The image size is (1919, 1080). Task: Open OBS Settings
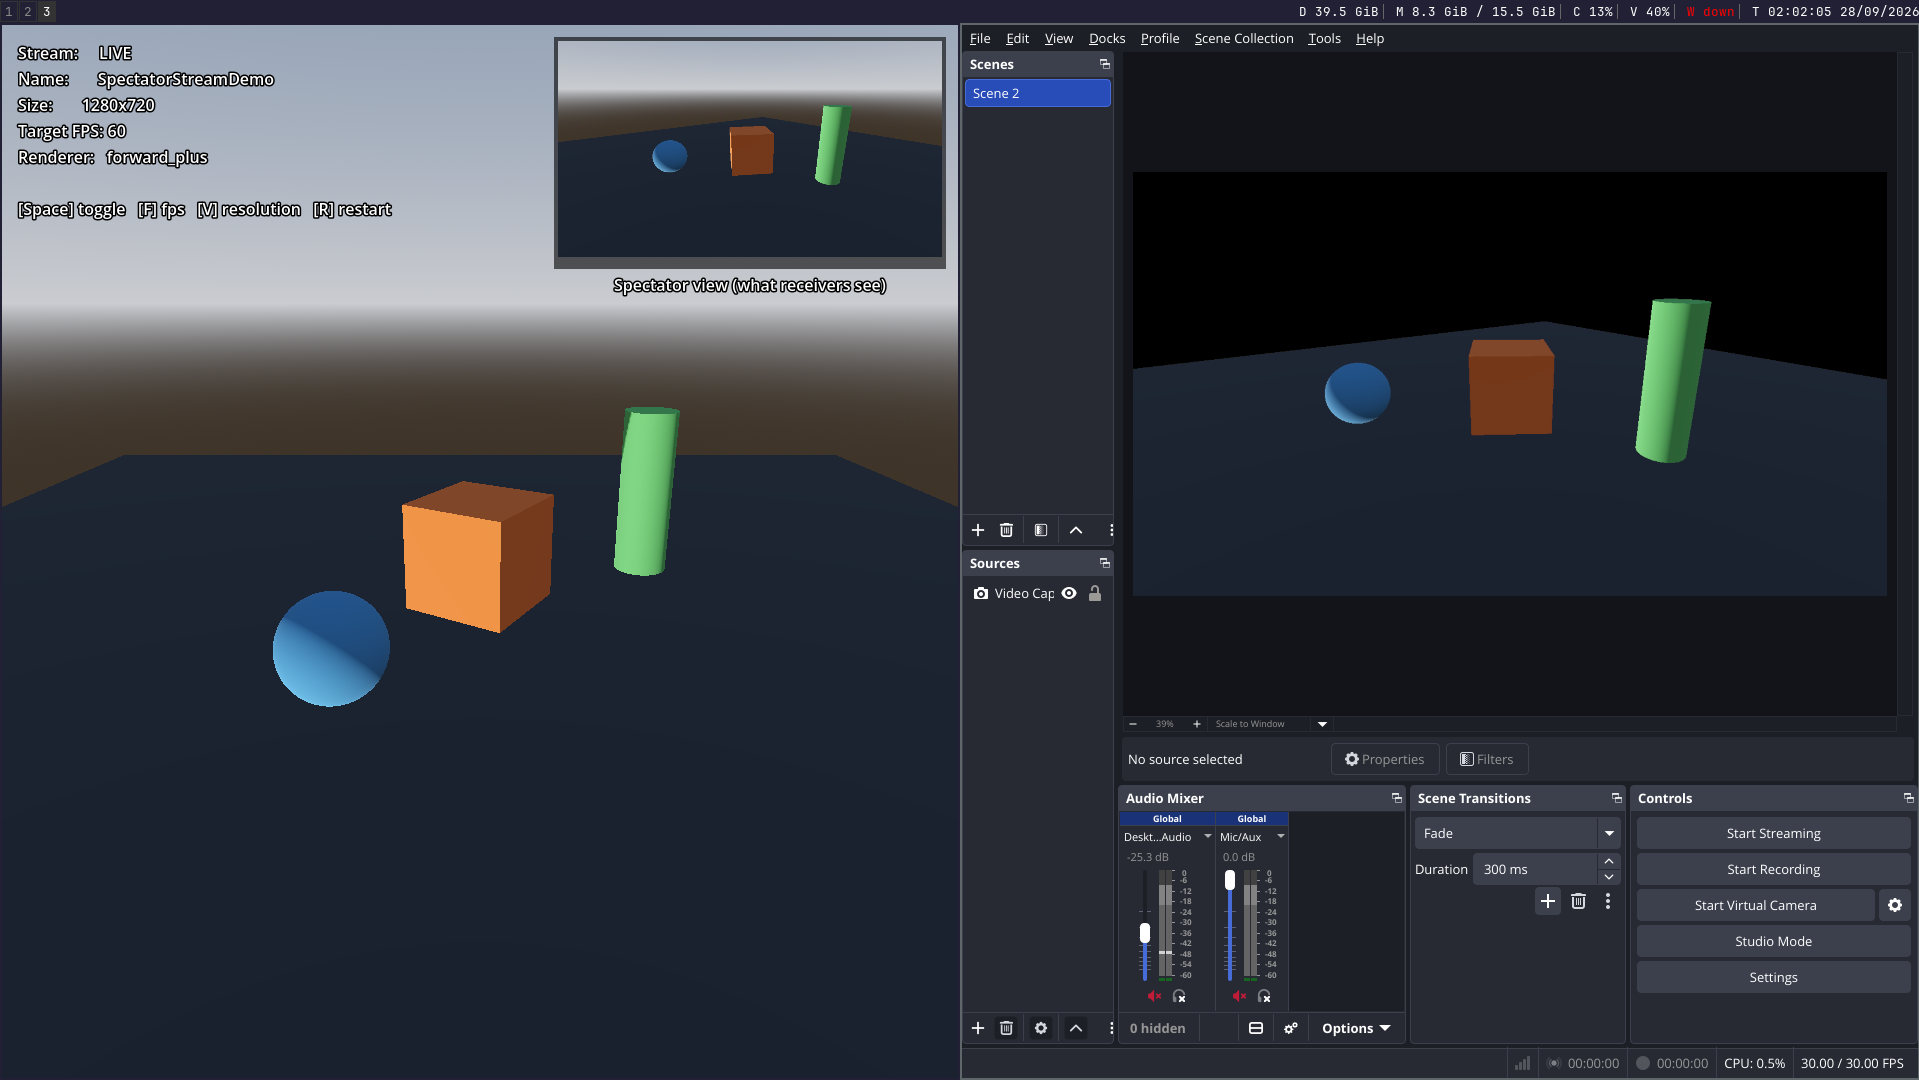(1773, 977)
